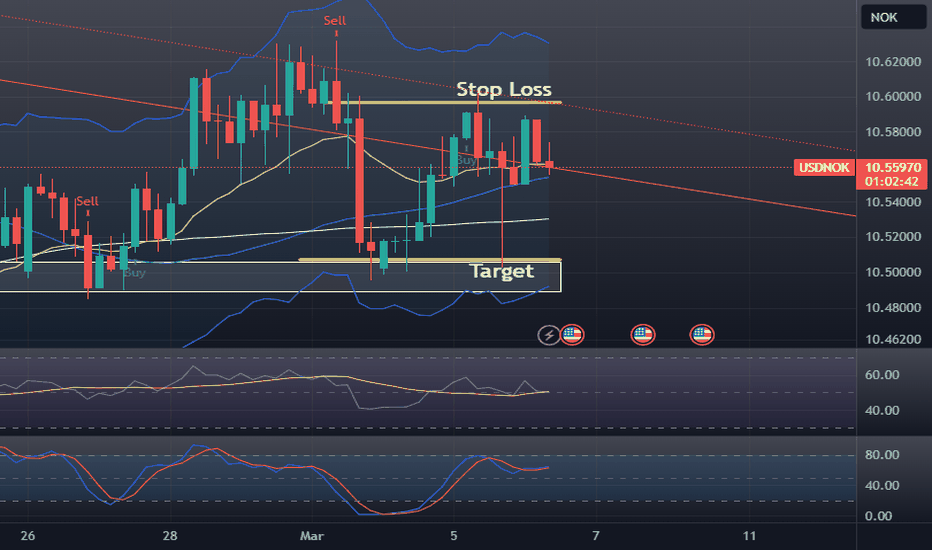Screen dimensions: 932x550
Task: Click the Mar label on time axis
Action: (x=311, y=536)
